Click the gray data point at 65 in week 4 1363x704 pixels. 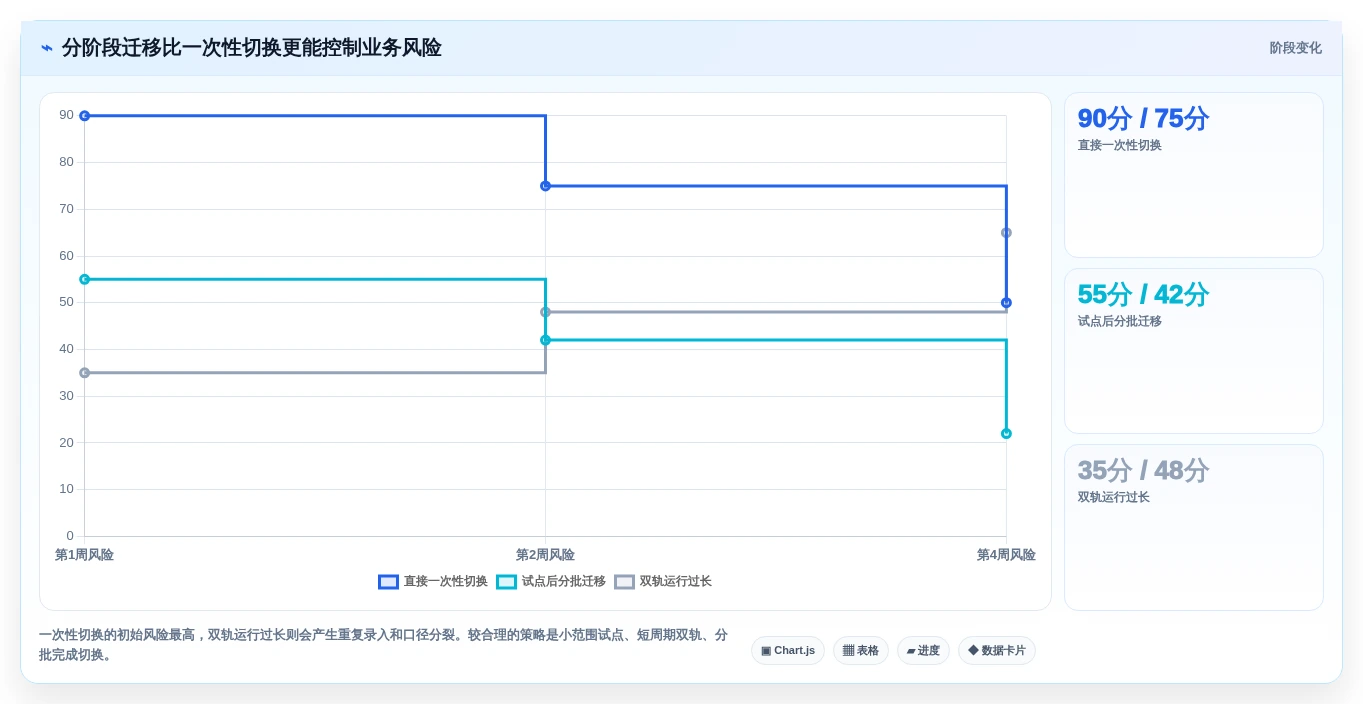(x=1006, y=233)
